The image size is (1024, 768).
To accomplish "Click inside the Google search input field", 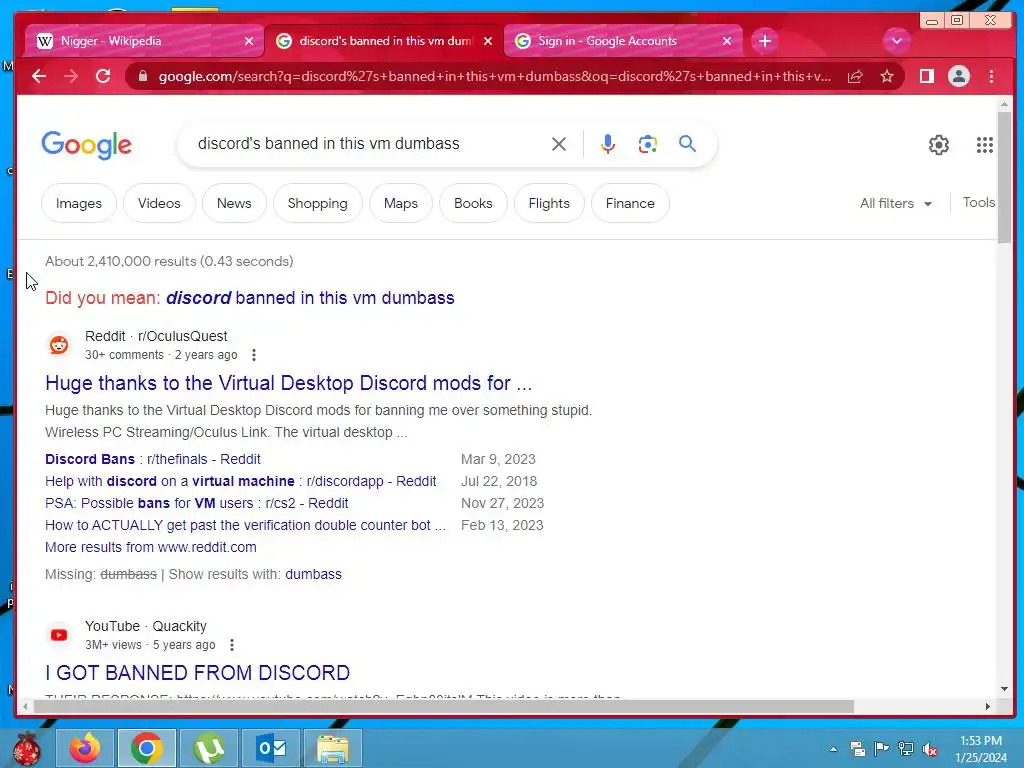I will (x=366, y=144).
